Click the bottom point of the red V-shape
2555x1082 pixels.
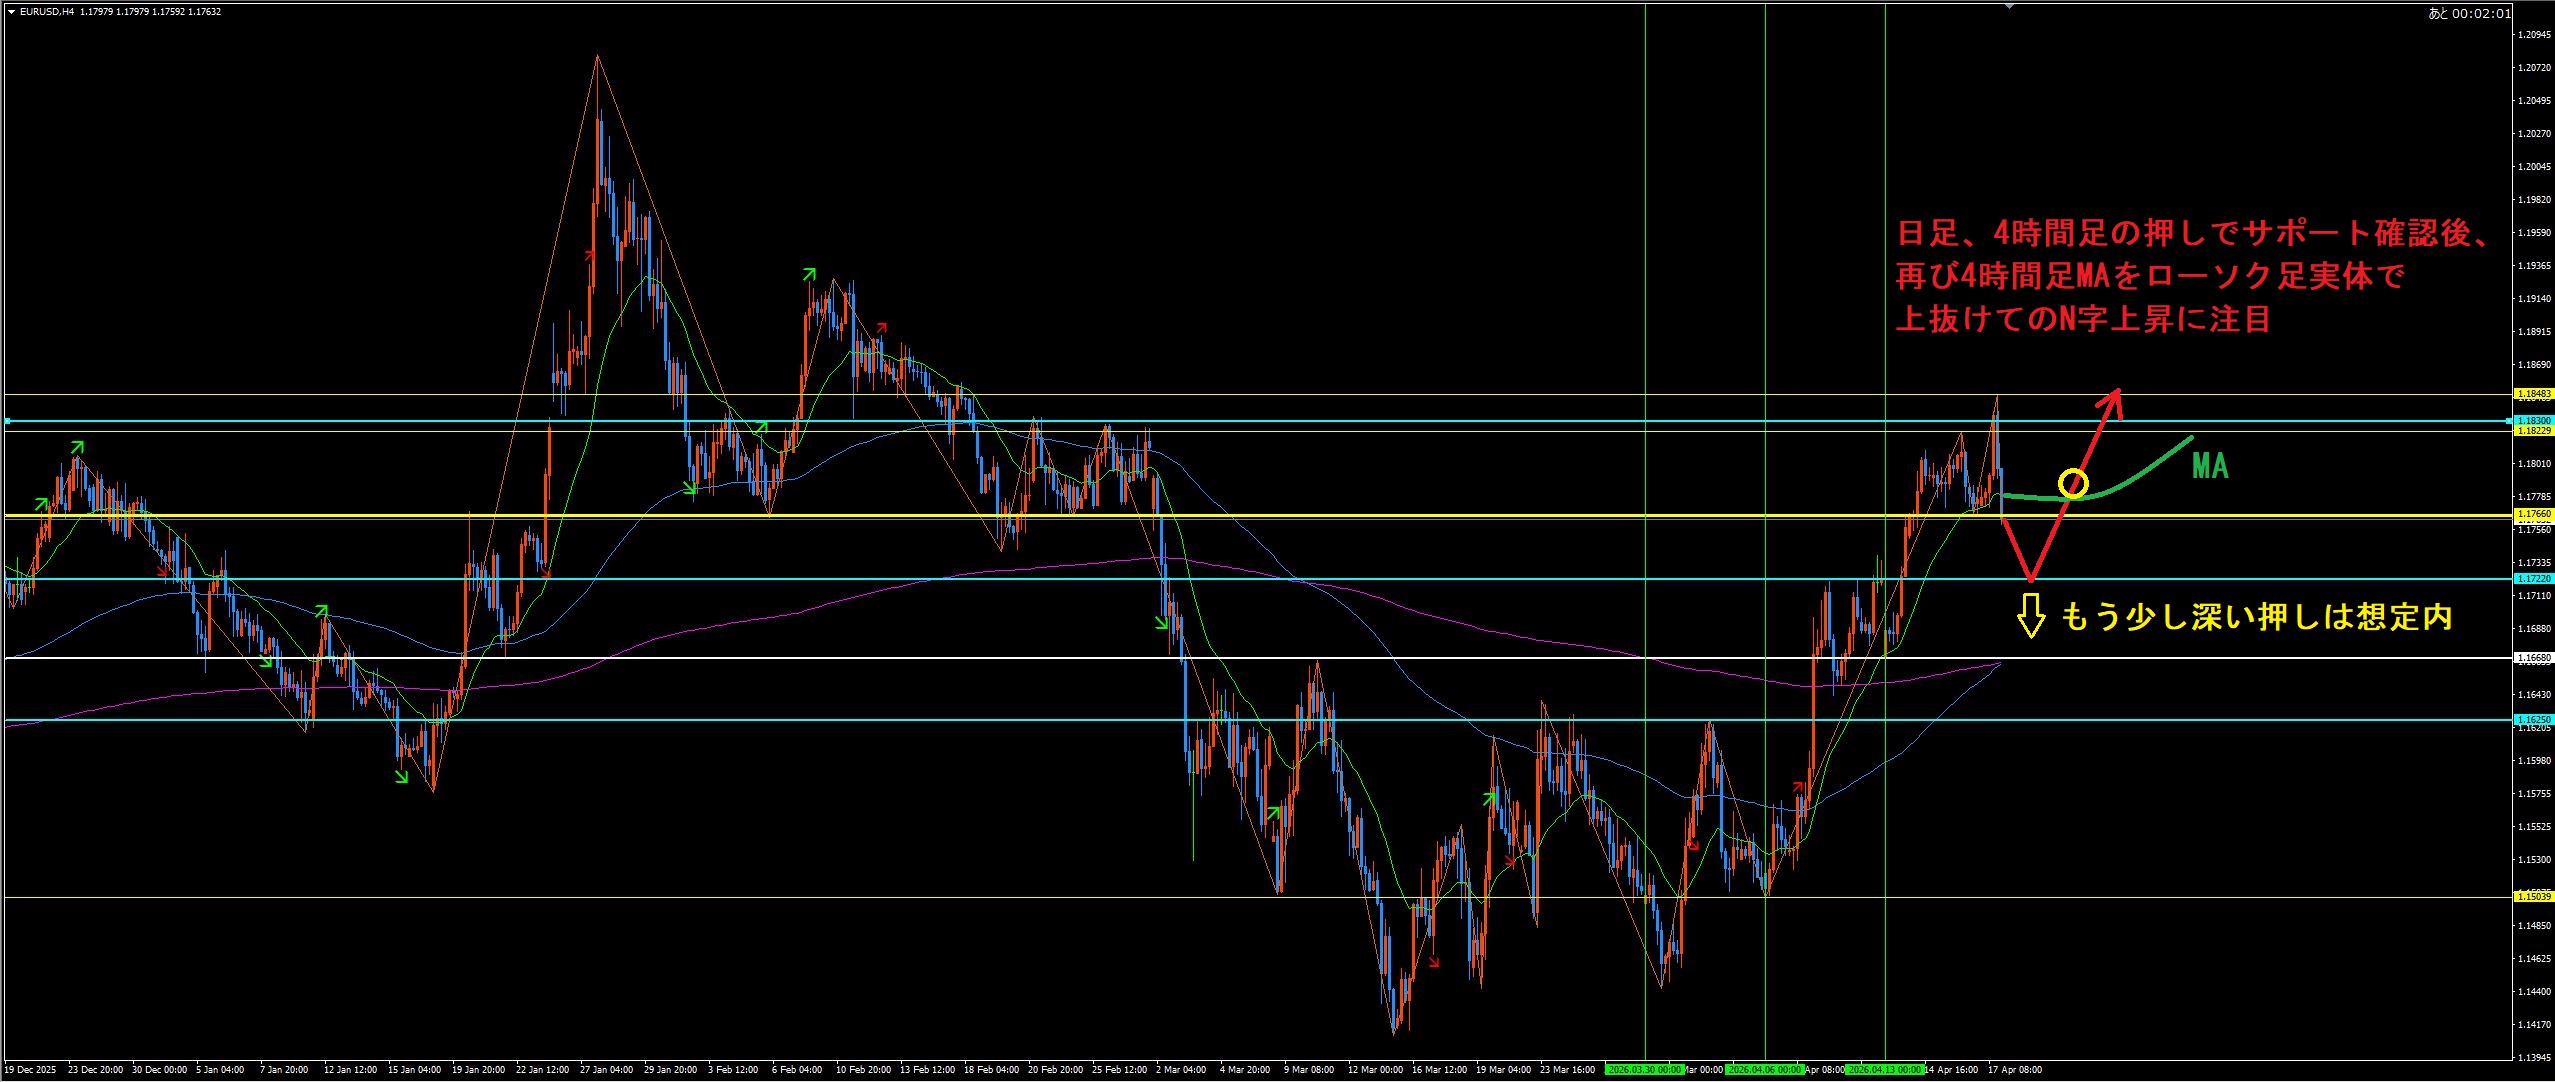pyautogui.click(x=2031, y=579)
